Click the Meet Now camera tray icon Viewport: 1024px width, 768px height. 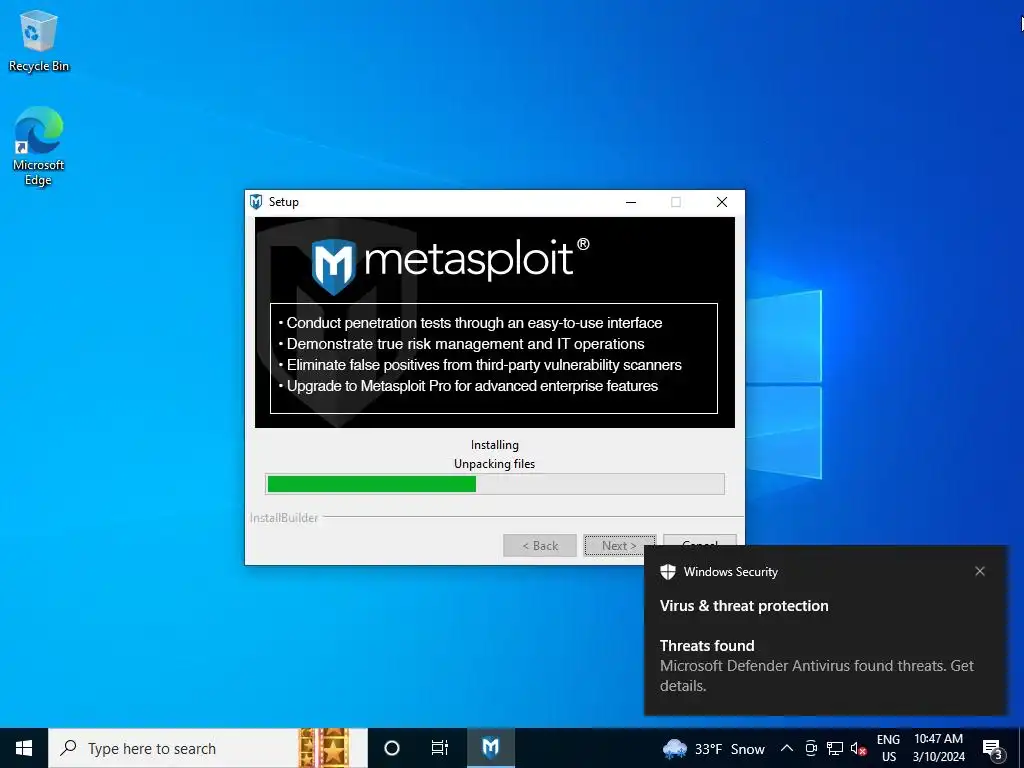pos(811,748)
